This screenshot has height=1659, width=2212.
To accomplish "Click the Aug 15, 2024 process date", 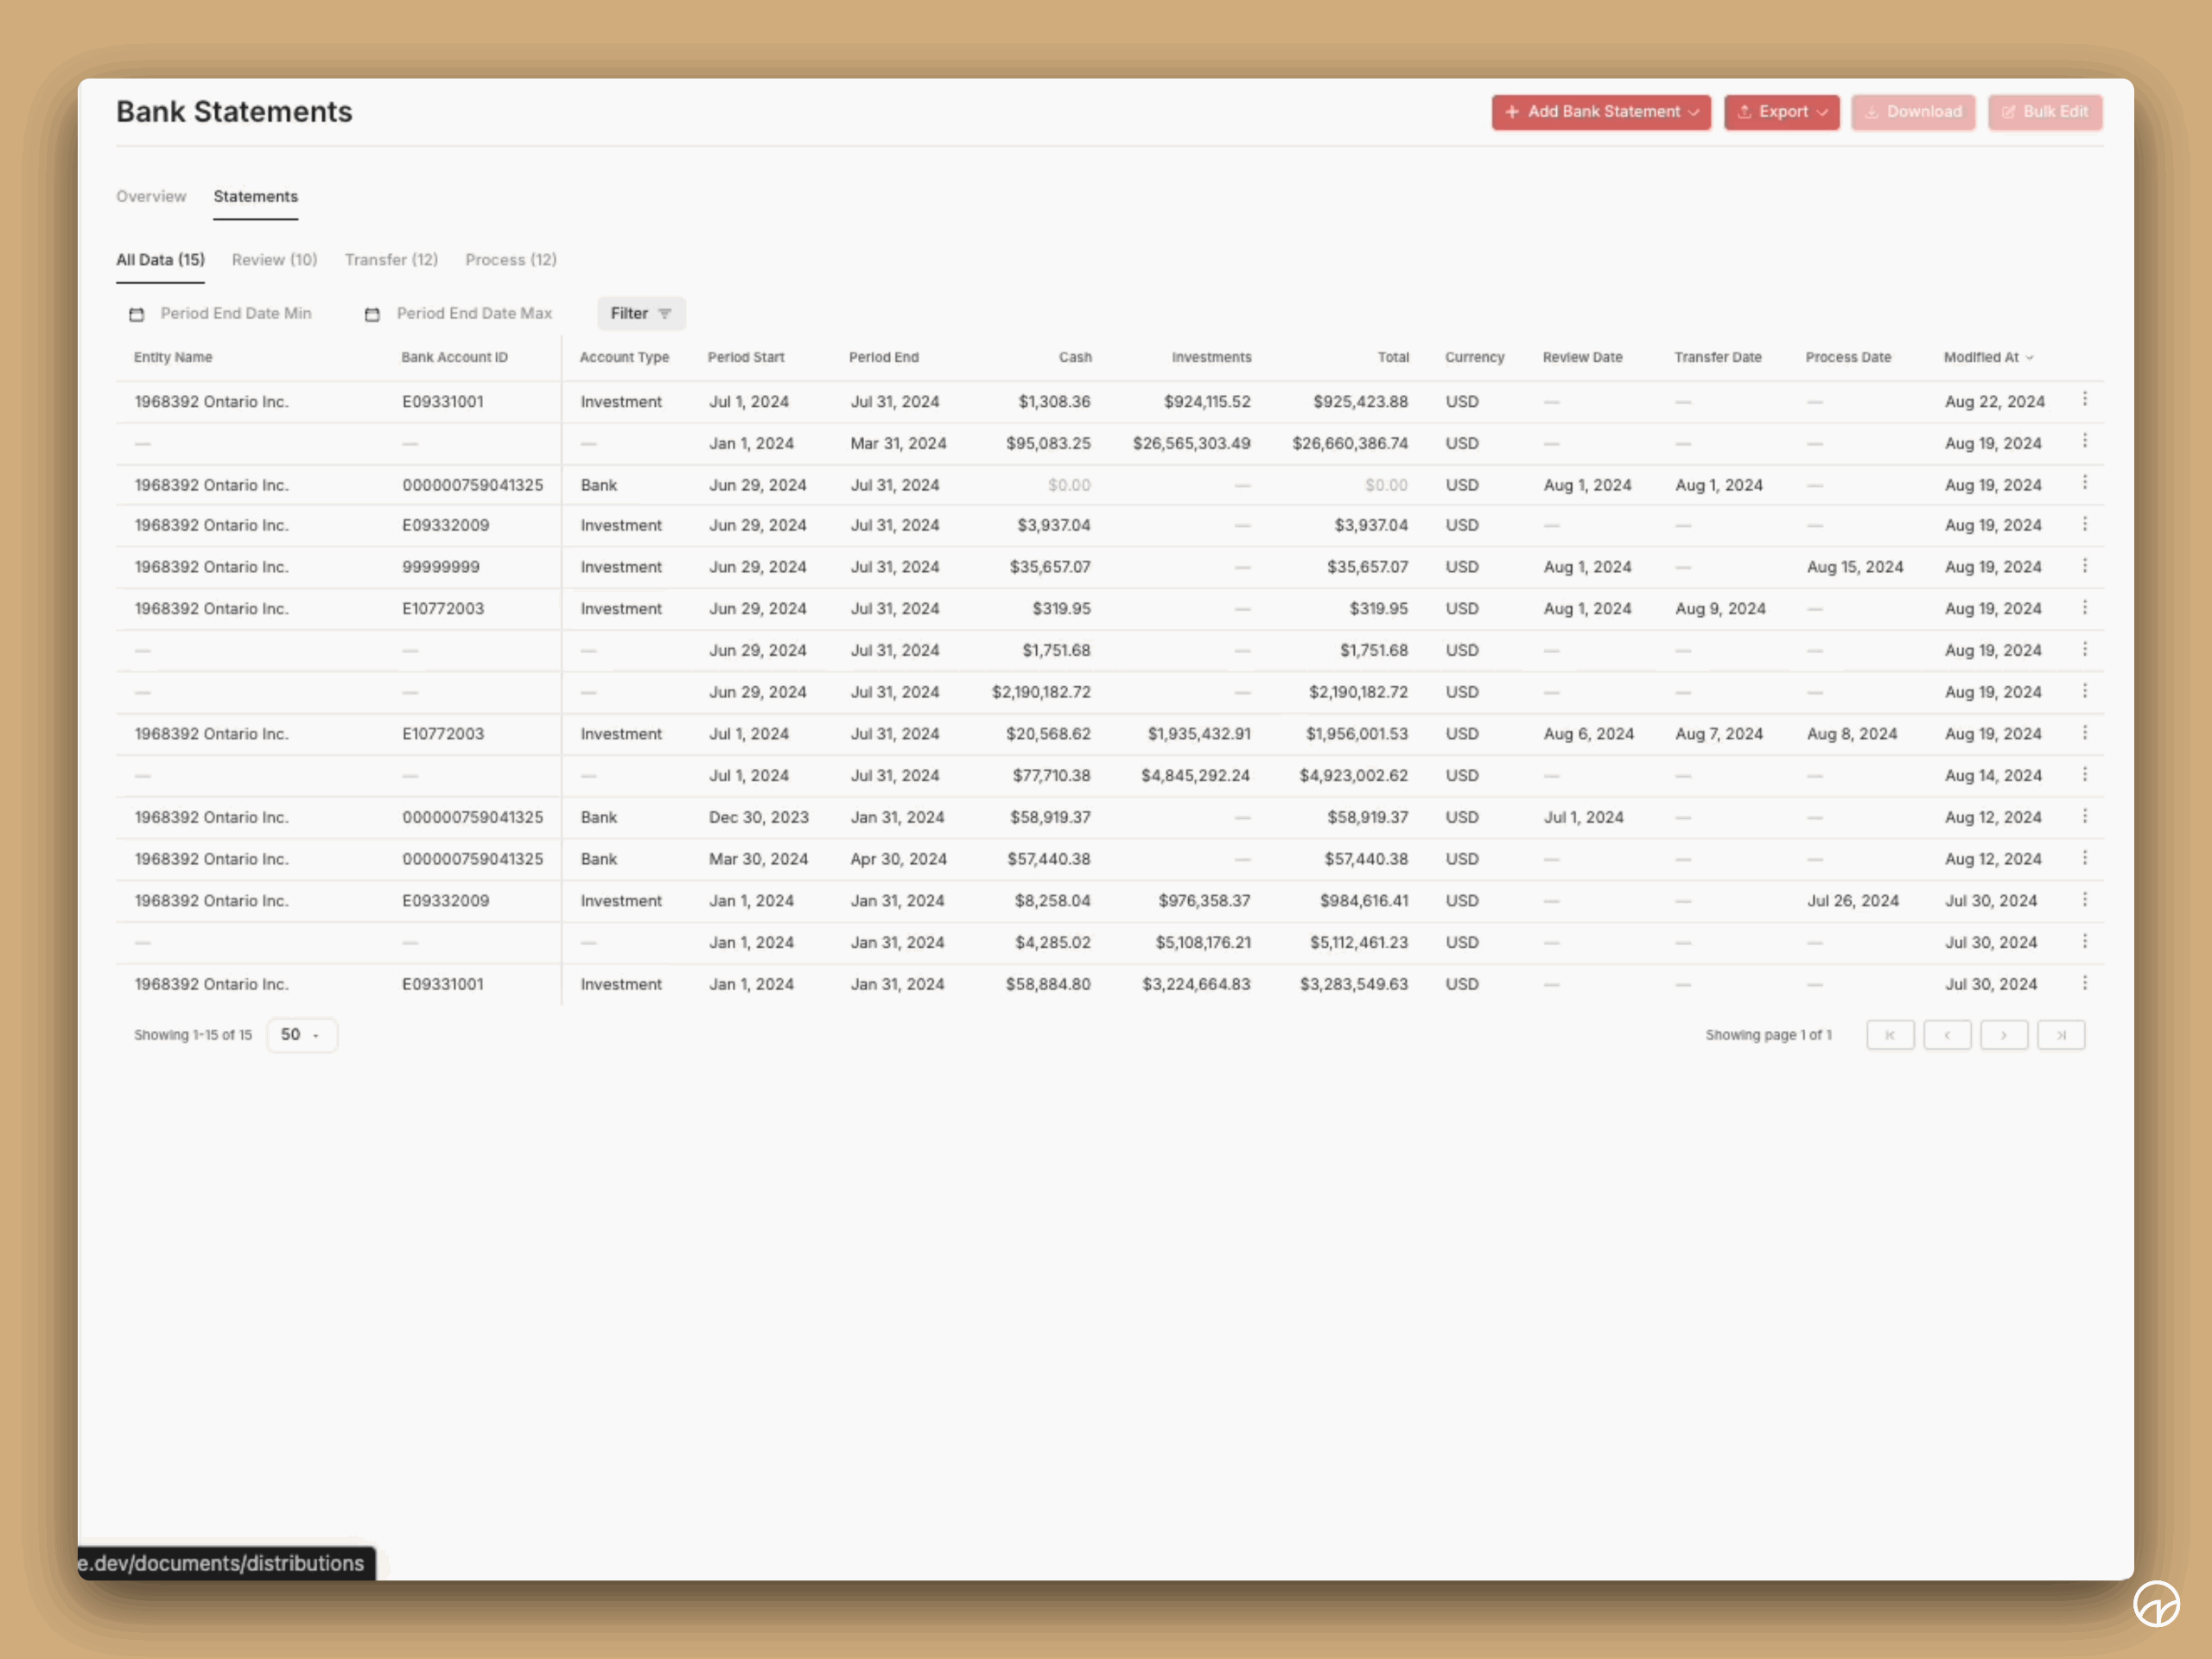I will pos(1855,567).
